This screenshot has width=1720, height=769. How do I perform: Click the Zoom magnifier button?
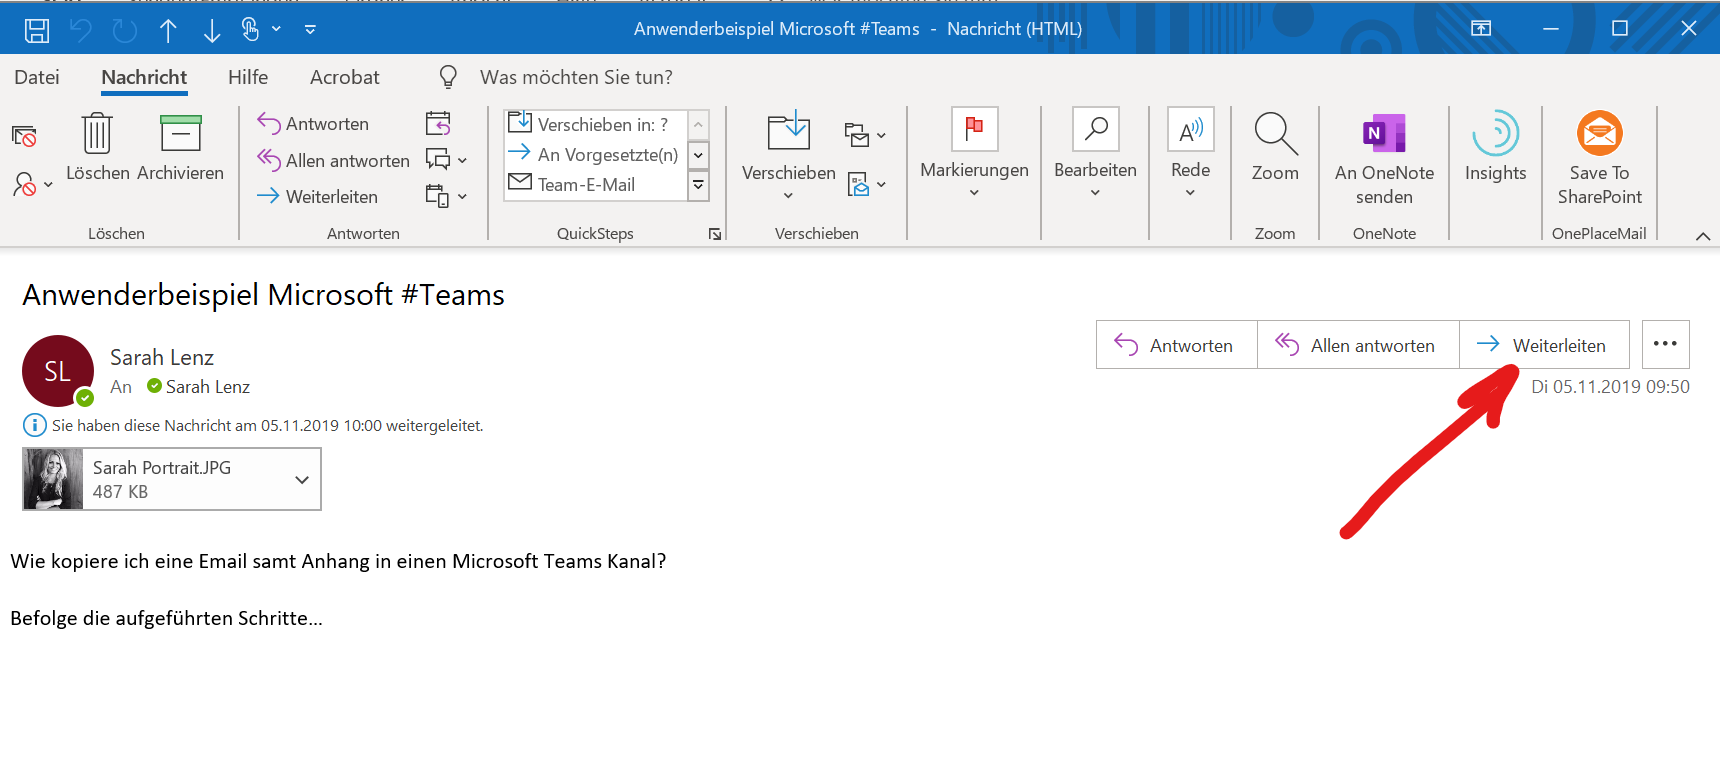1275,147
